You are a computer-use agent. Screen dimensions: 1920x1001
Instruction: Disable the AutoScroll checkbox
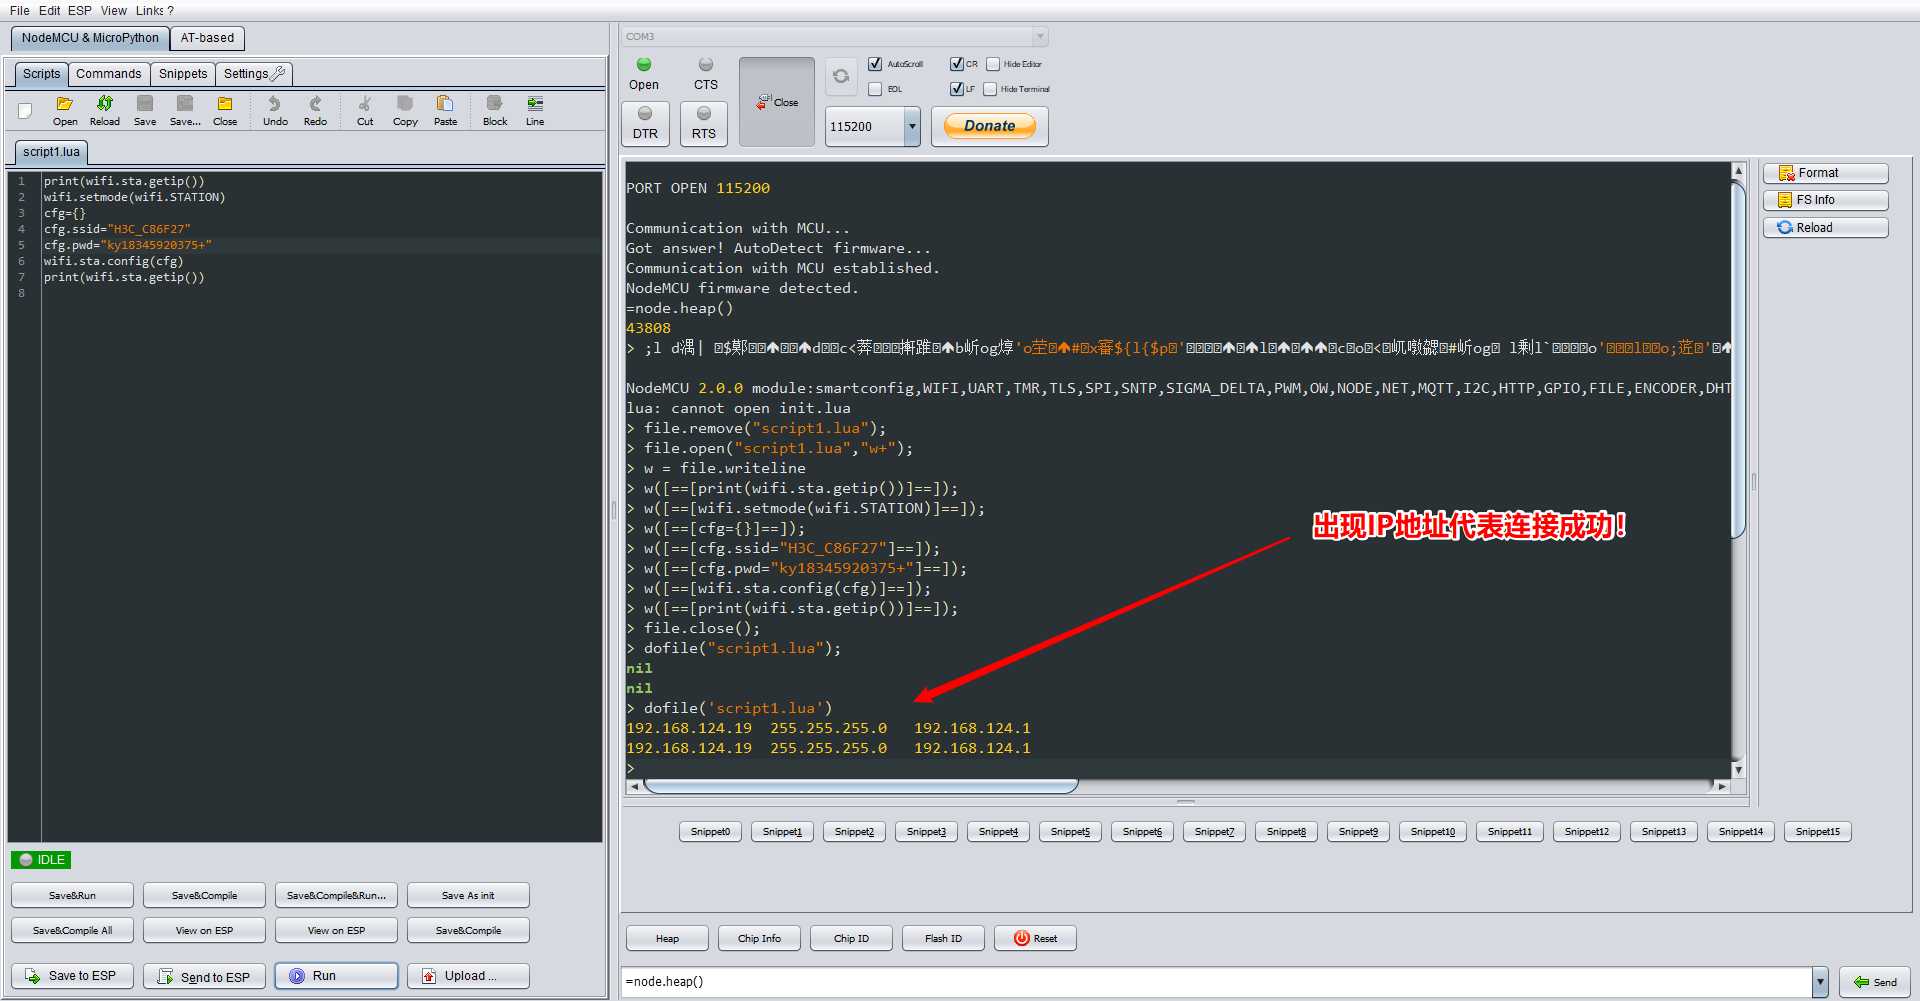coord(875,64)
